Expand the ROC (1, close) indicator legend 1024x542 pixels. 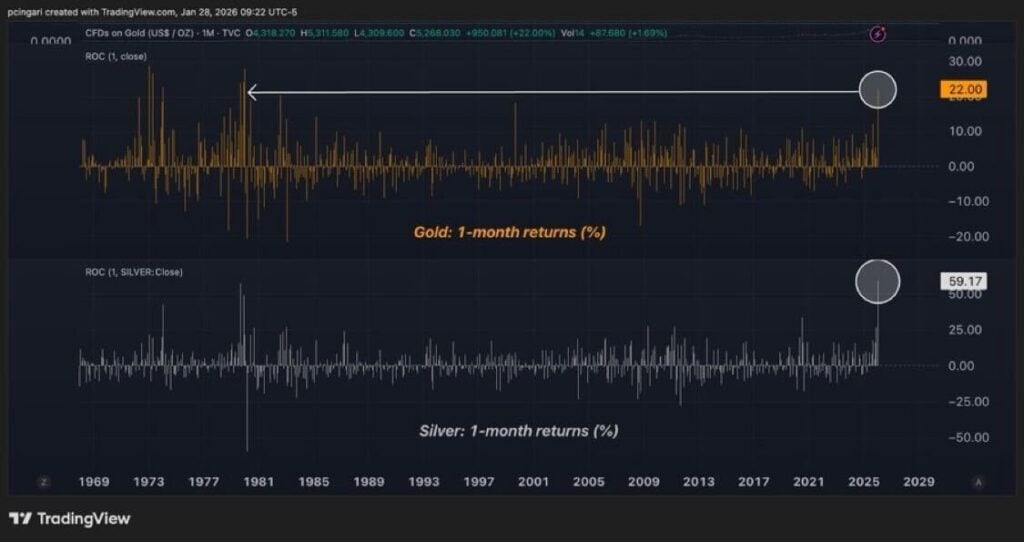point(116,56)
